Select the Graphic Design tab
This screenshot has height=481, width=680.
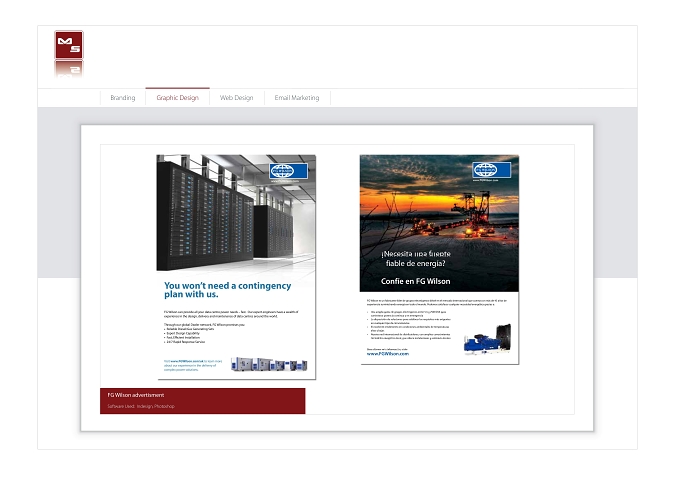[177, 98]
